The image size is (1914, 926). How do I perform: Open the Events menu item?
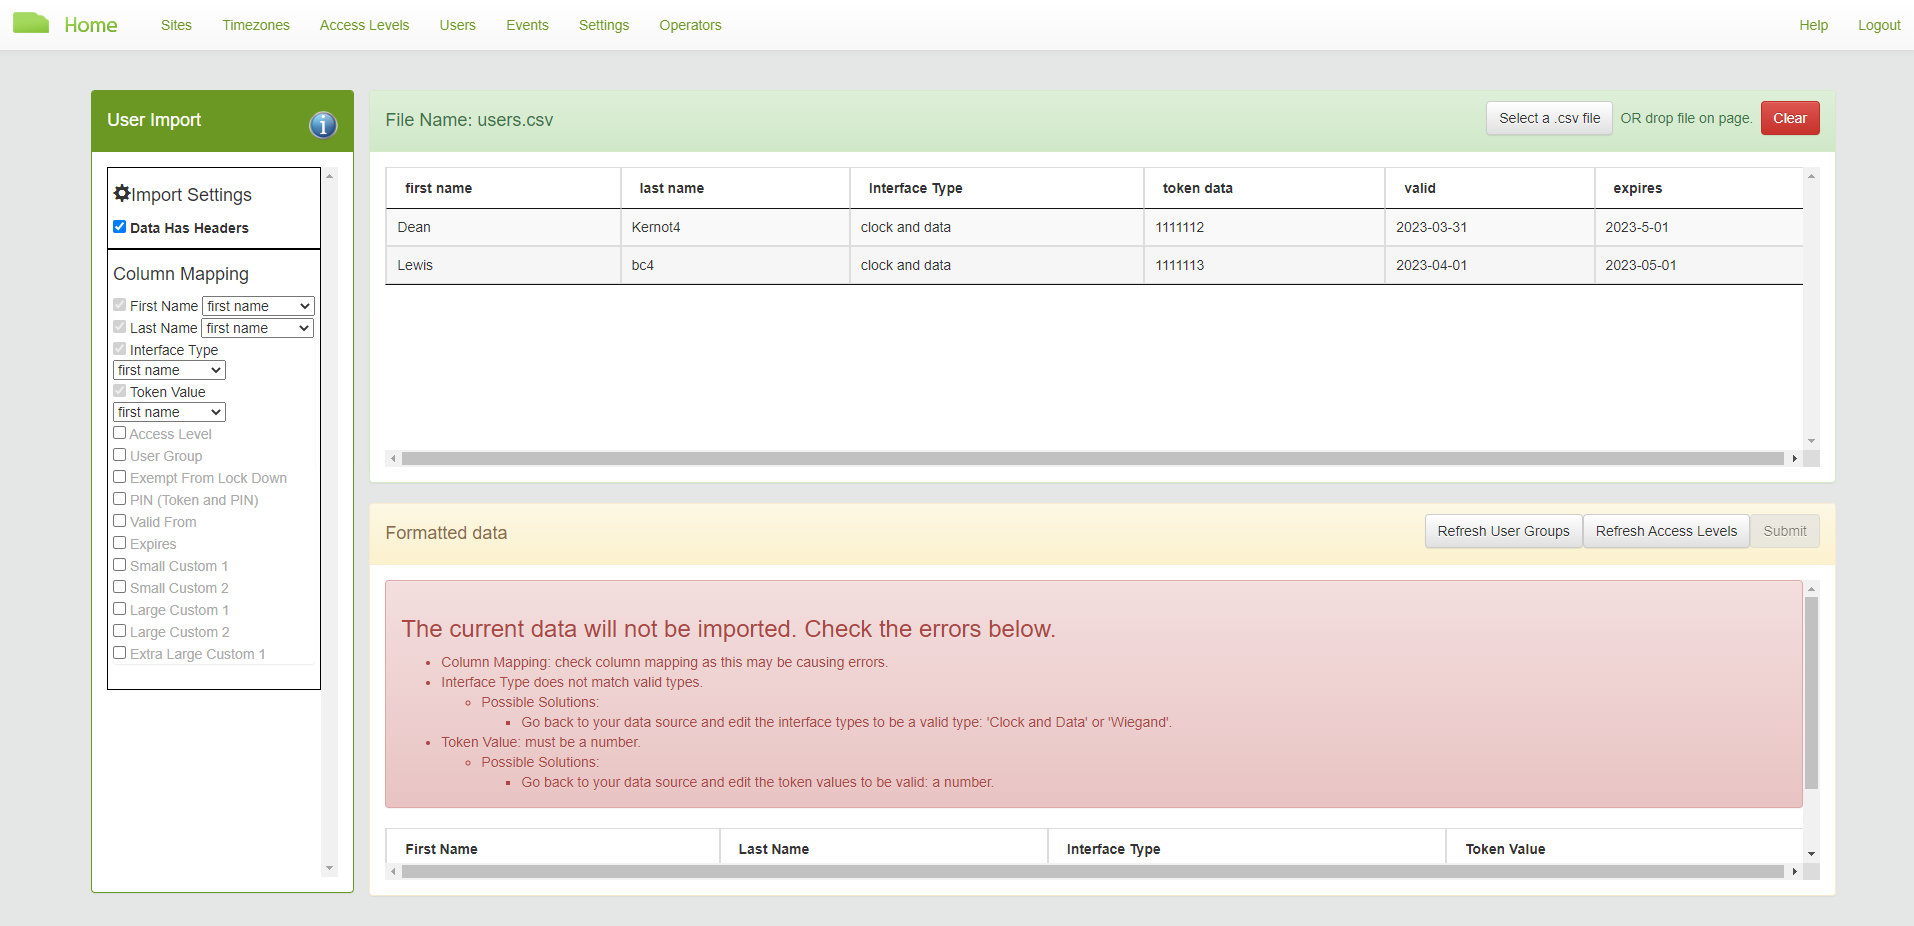click(527, 25)
